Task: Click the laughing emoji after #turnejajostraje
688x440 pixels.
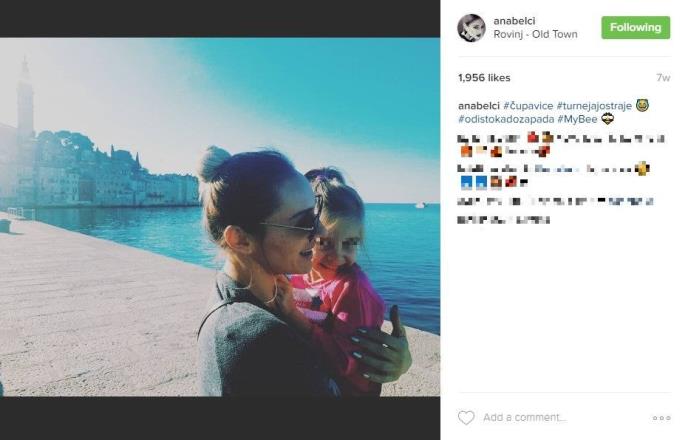Action: [642, 105]
